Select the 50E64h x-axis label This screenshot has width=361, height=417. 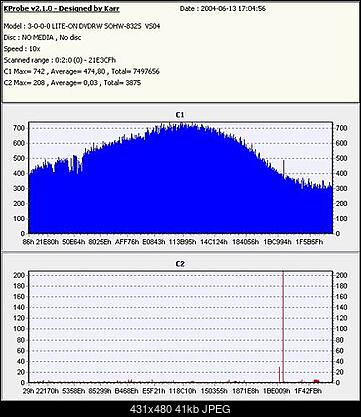click(x=74, y=242)
